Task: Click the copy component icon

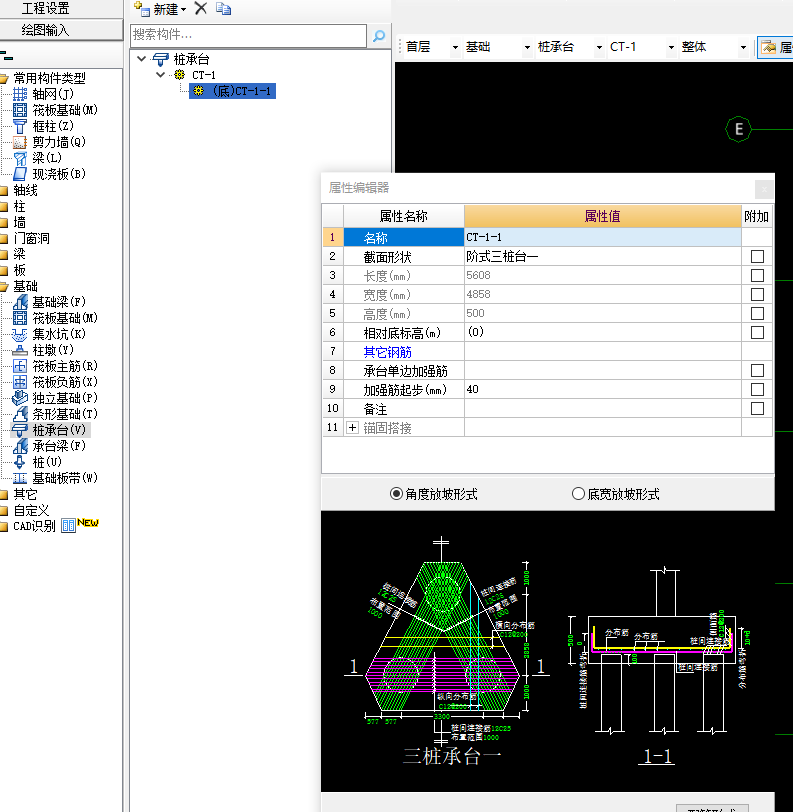Action: (223, 9)
